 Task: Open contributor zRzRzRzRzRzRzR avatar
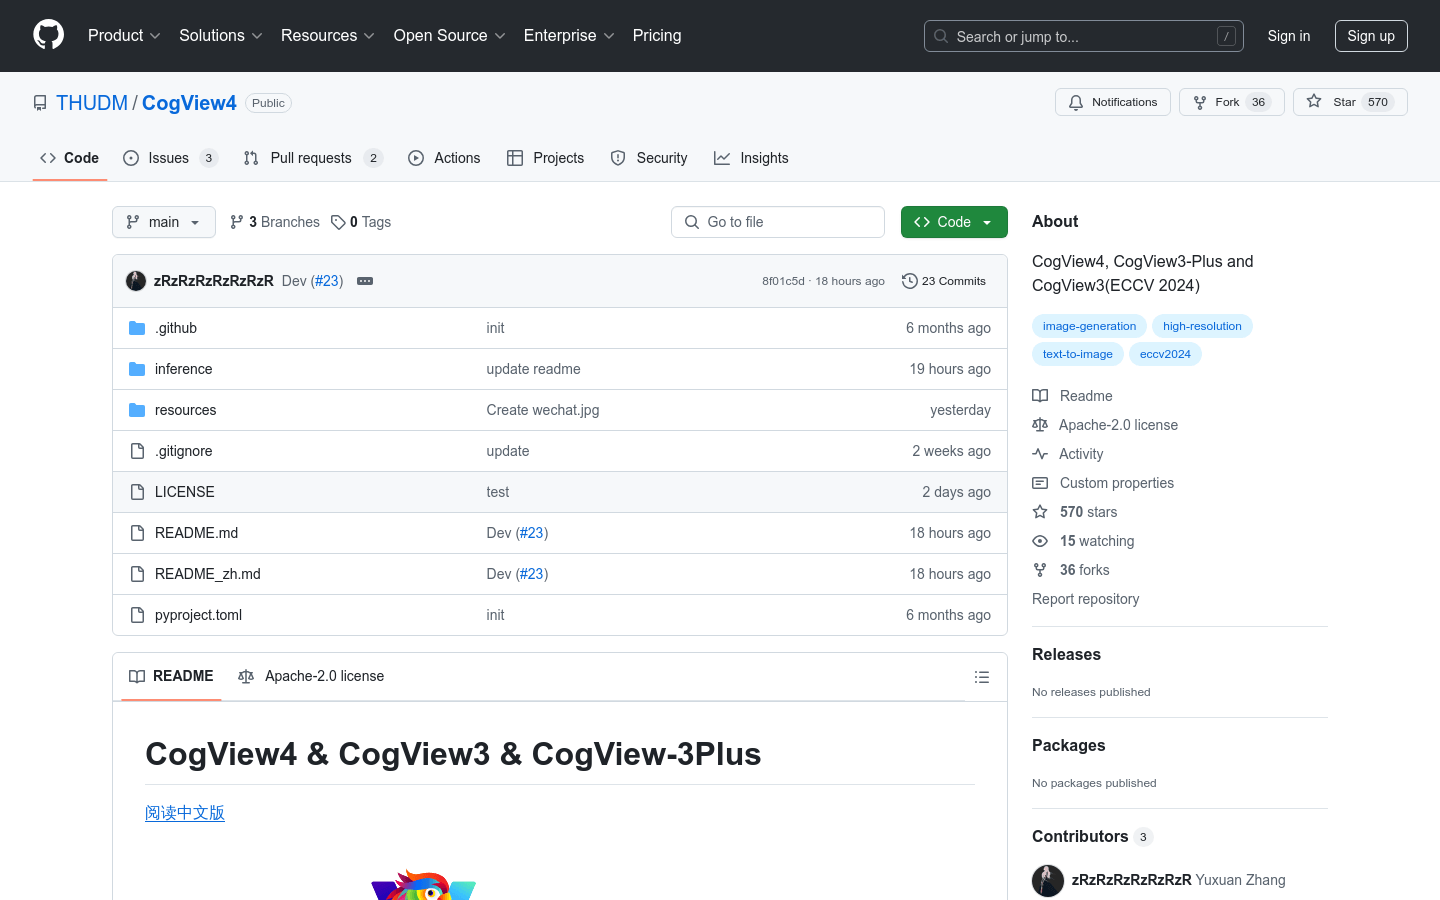1048,880
